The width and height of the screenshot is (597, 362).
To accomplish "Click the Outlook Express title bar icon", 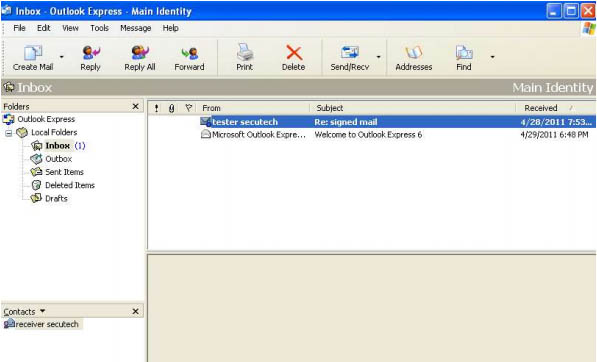I will tap(6, 10).
